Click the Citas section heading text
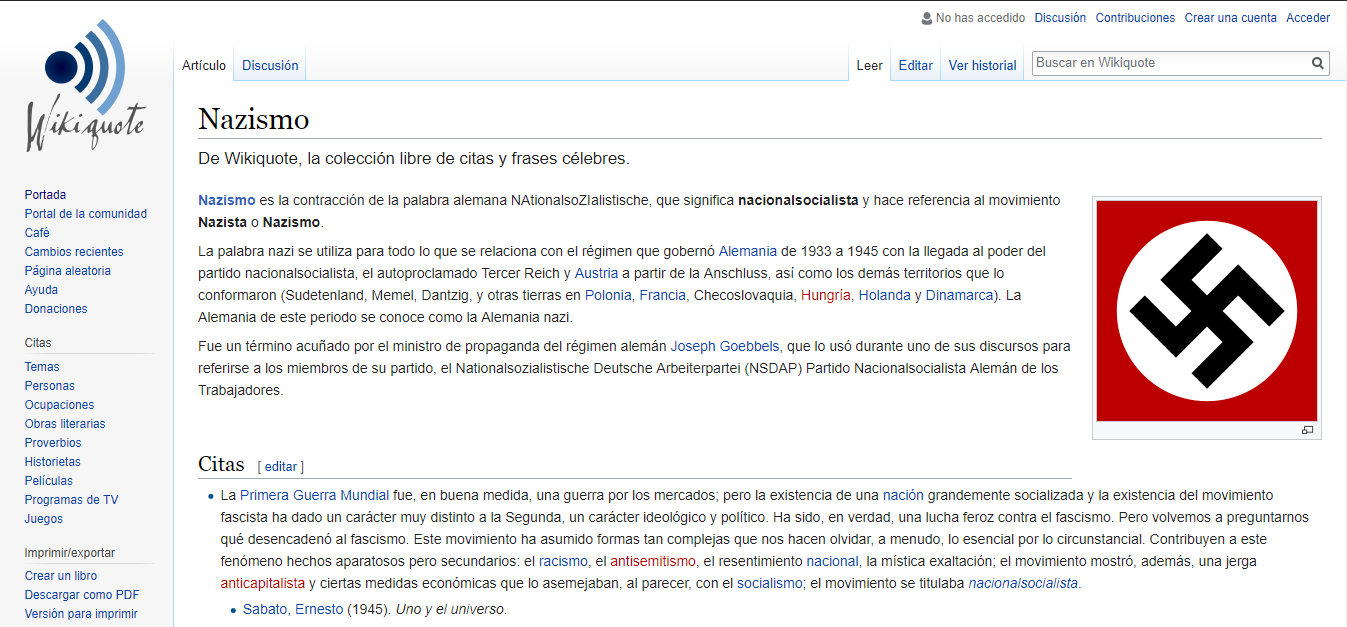Screen dimensions: 1347x627 [221, 464]
